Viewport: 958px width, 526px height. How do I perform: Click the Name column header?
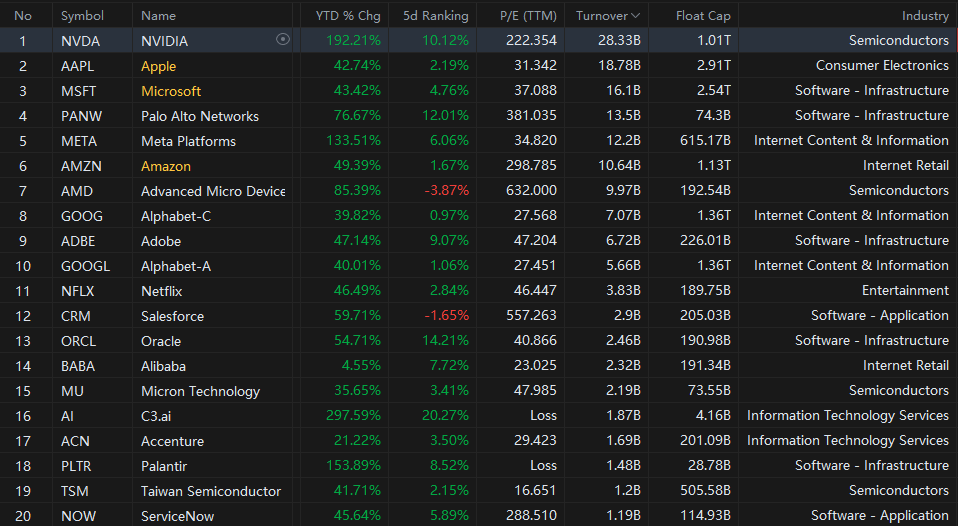point(158,16)
